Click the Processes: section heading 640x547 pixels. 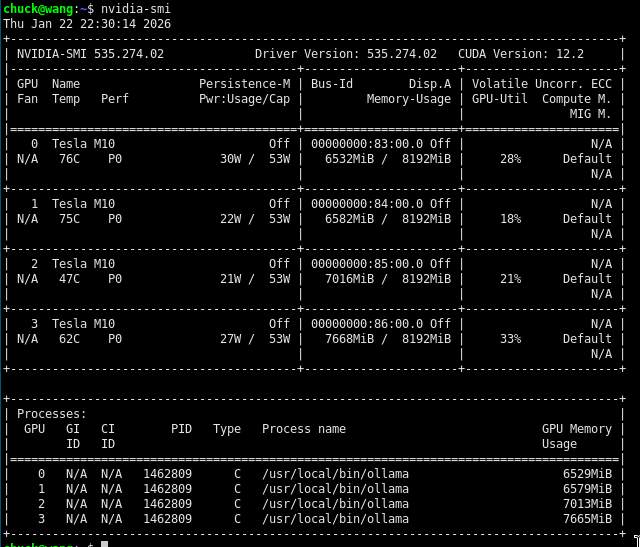coord(52,414)
